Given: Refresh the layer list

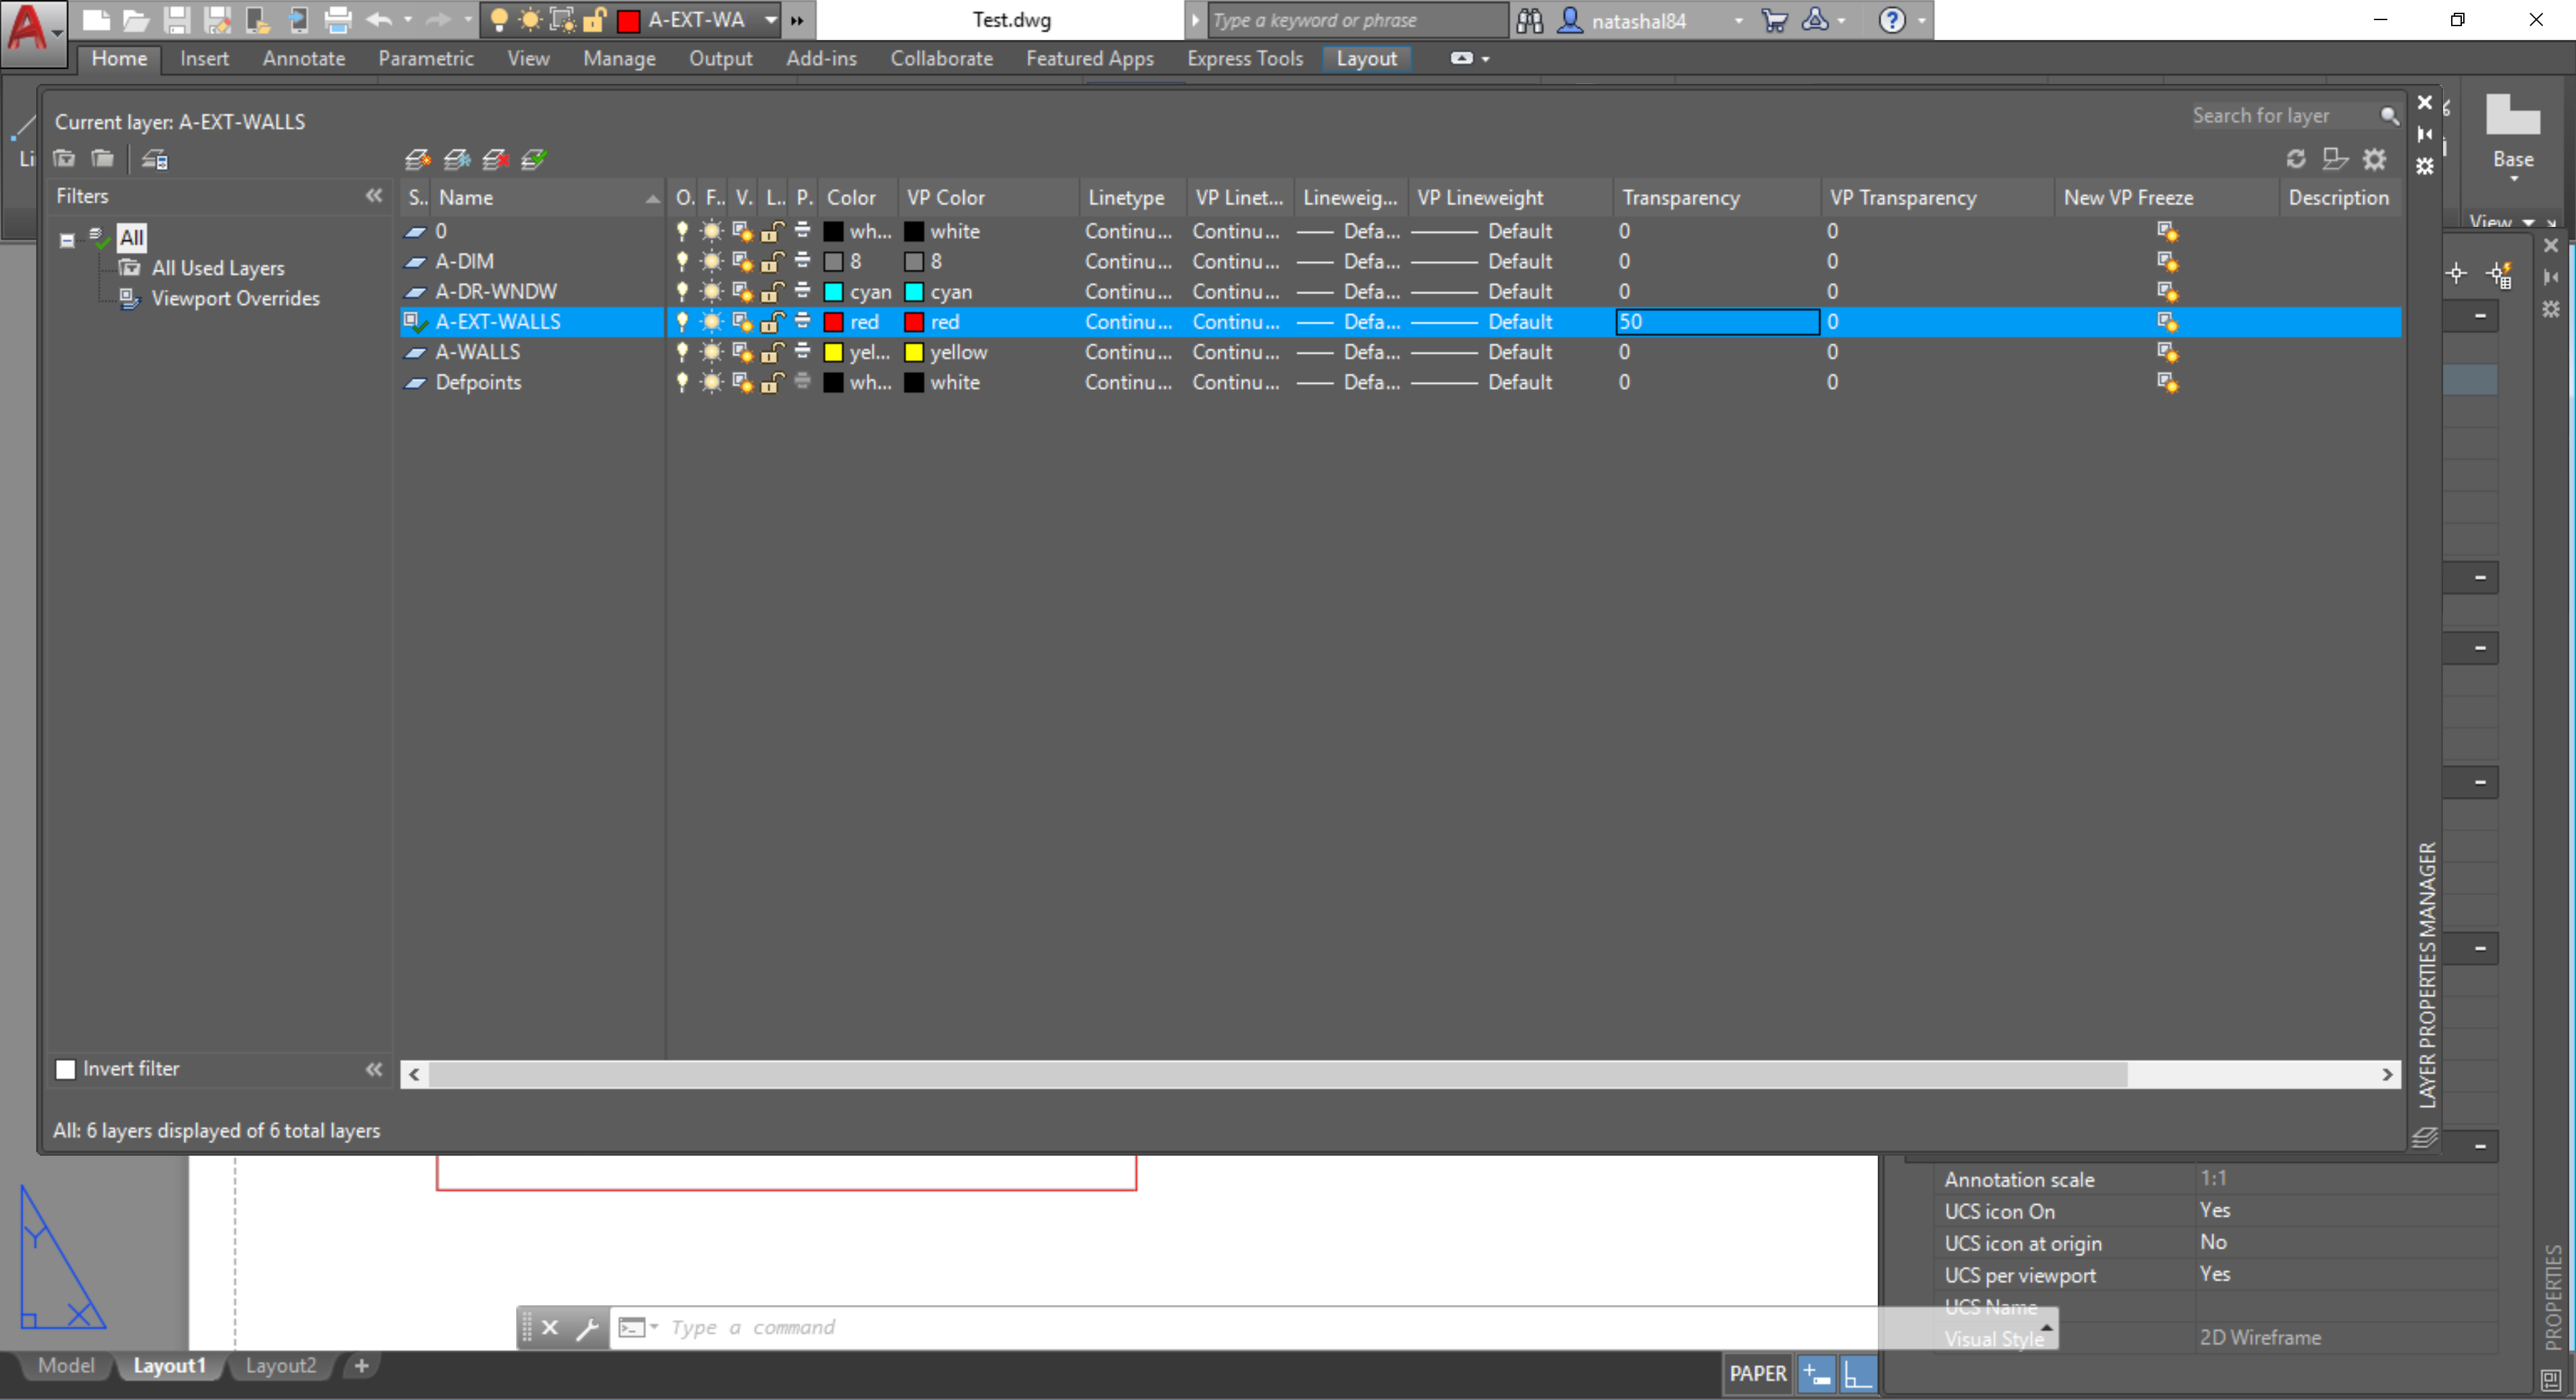Looking at the screenshot, I should pyautogui.click(x=2296, y=159).
